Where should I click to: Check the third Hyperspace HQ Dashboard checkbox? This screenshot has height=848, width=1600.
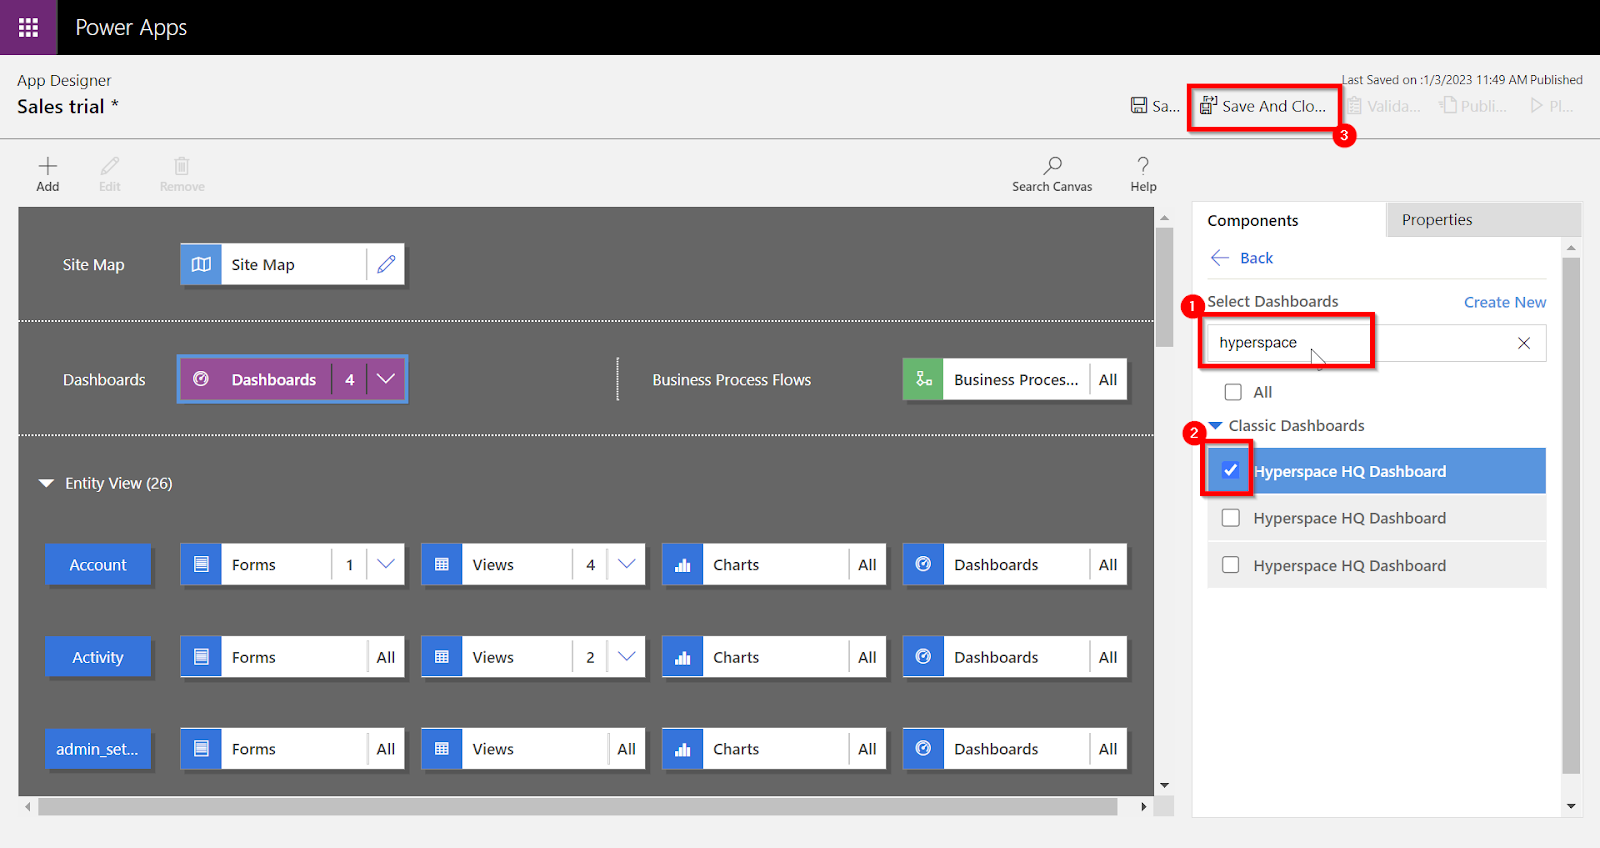click(x=1231, y=565)
